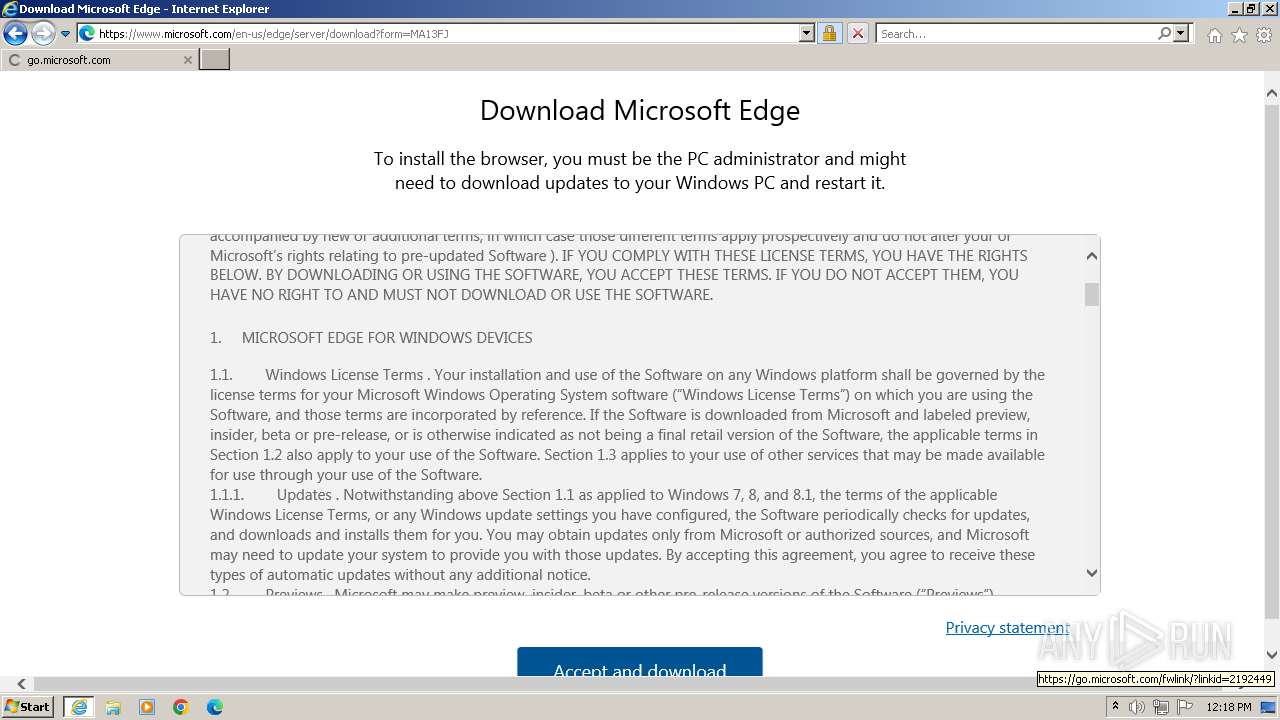Expand search provider dropdown arrow
The width and height of the screenshot is (1280, 720).
click(1181, 33)
